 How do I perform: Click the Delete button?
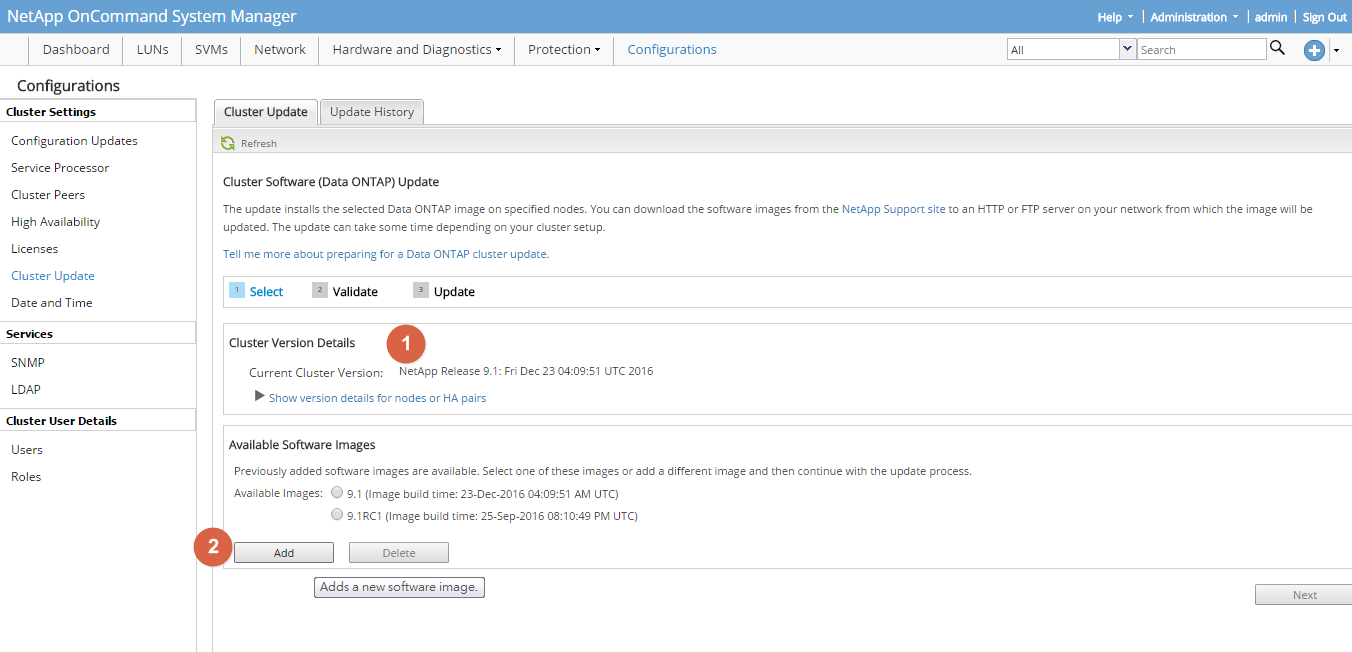pyautogui.click(x=399, y=553)
